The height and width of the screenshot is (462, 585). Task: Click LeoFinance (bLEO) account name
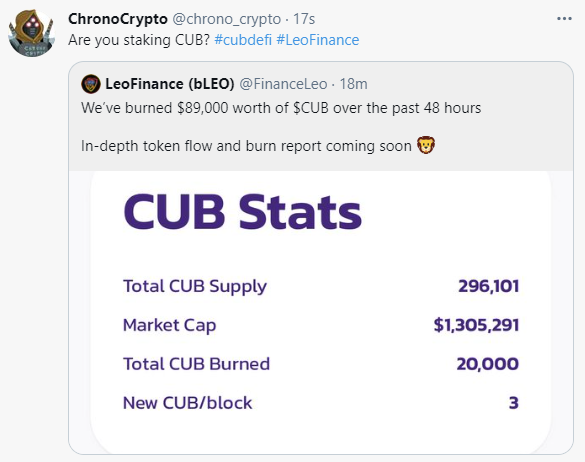(170, 84)
